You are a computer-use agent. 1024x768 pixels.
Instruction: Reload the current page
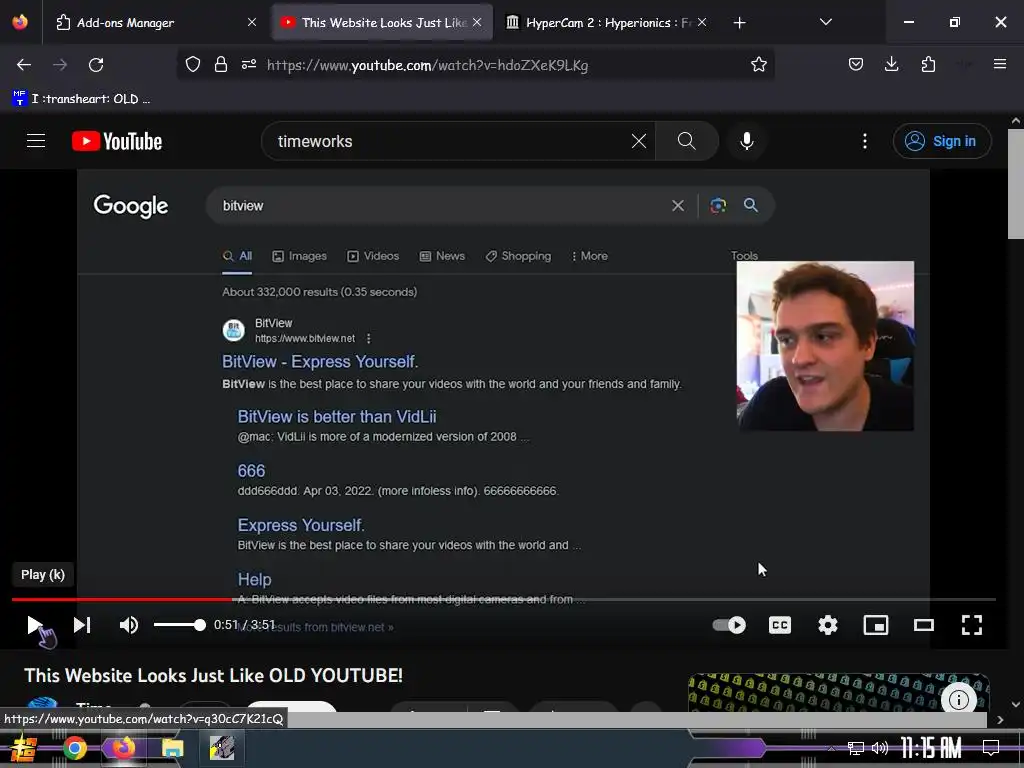point(96,65)
